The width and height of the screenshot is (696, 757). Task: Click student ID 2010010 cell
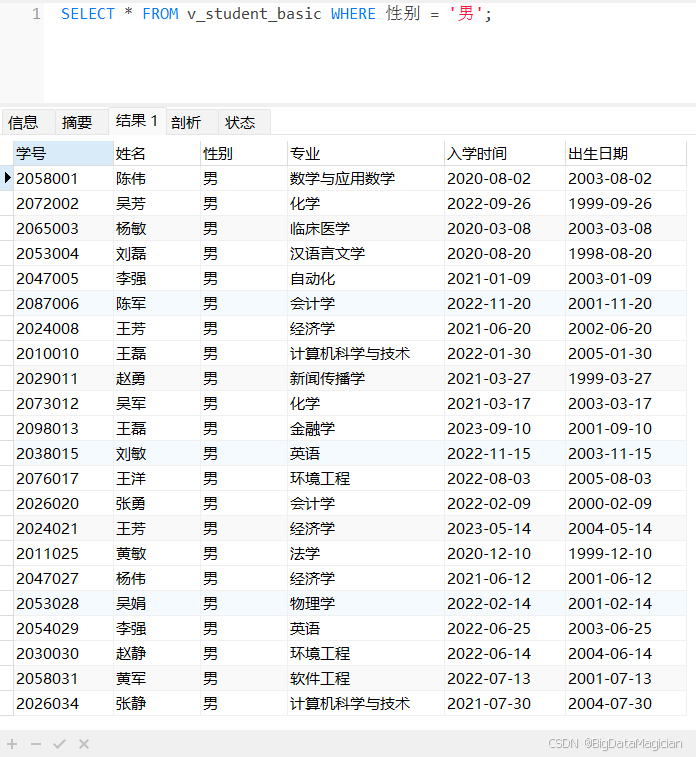(64, 353)
